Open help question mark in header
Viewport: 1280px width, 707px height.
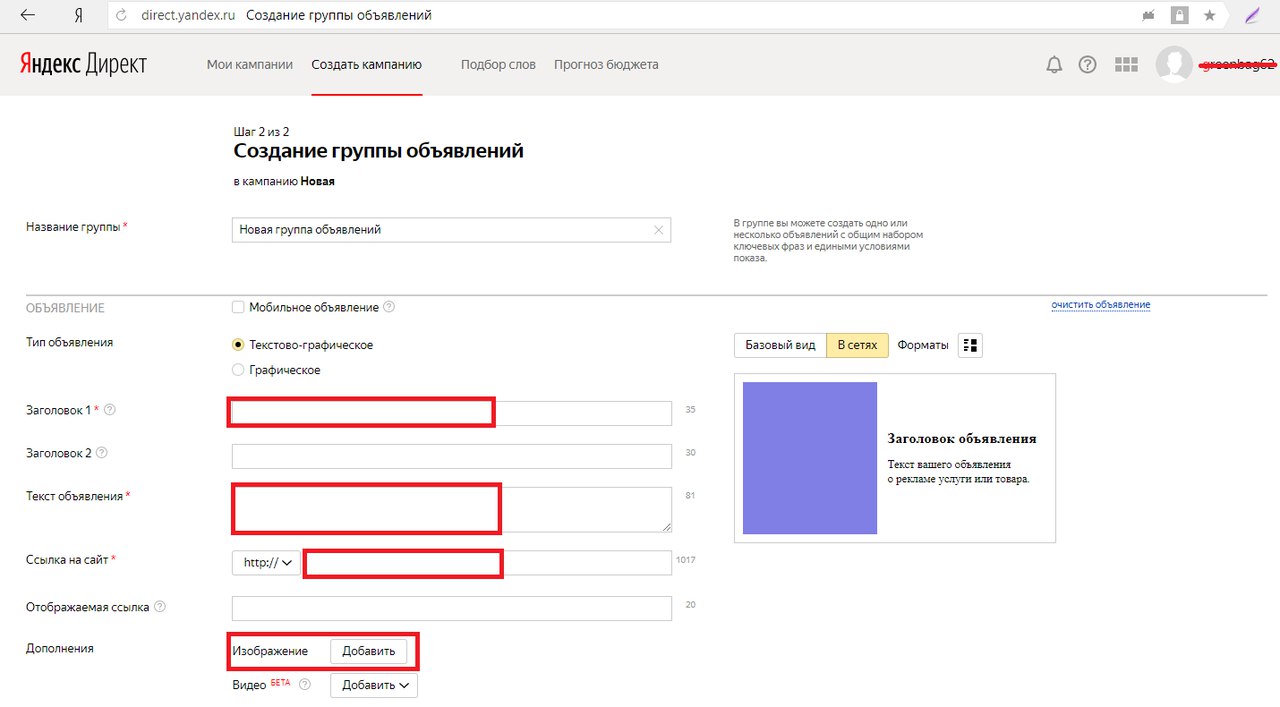(x=1088, y=65)
